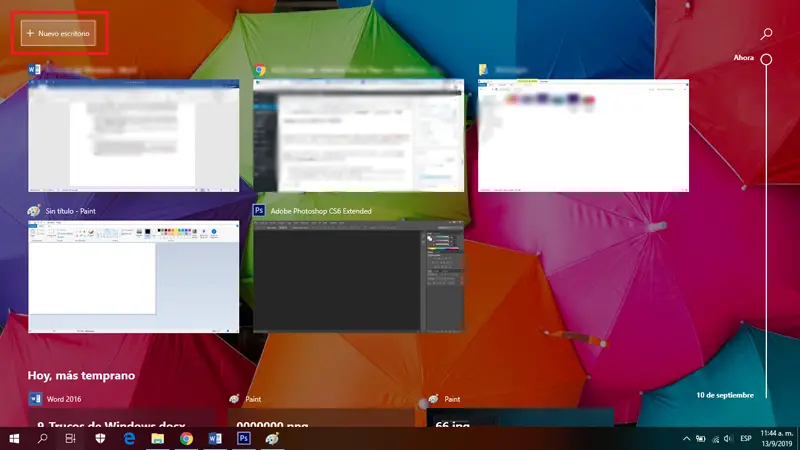Open the ESP input language selector
800x450 pixels.
(744, 438)
